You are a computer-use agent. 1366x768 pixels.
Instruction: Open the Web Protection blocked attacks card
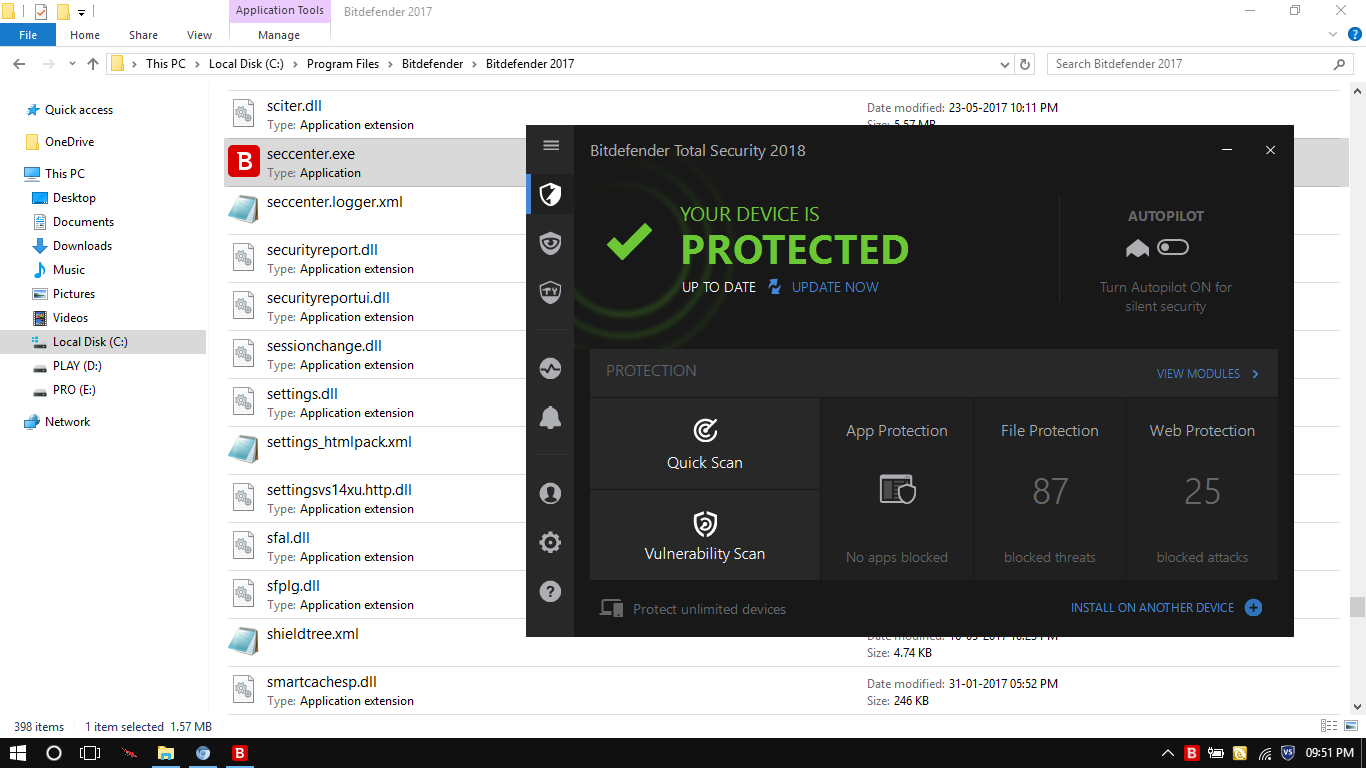[x=1202, y=490]
